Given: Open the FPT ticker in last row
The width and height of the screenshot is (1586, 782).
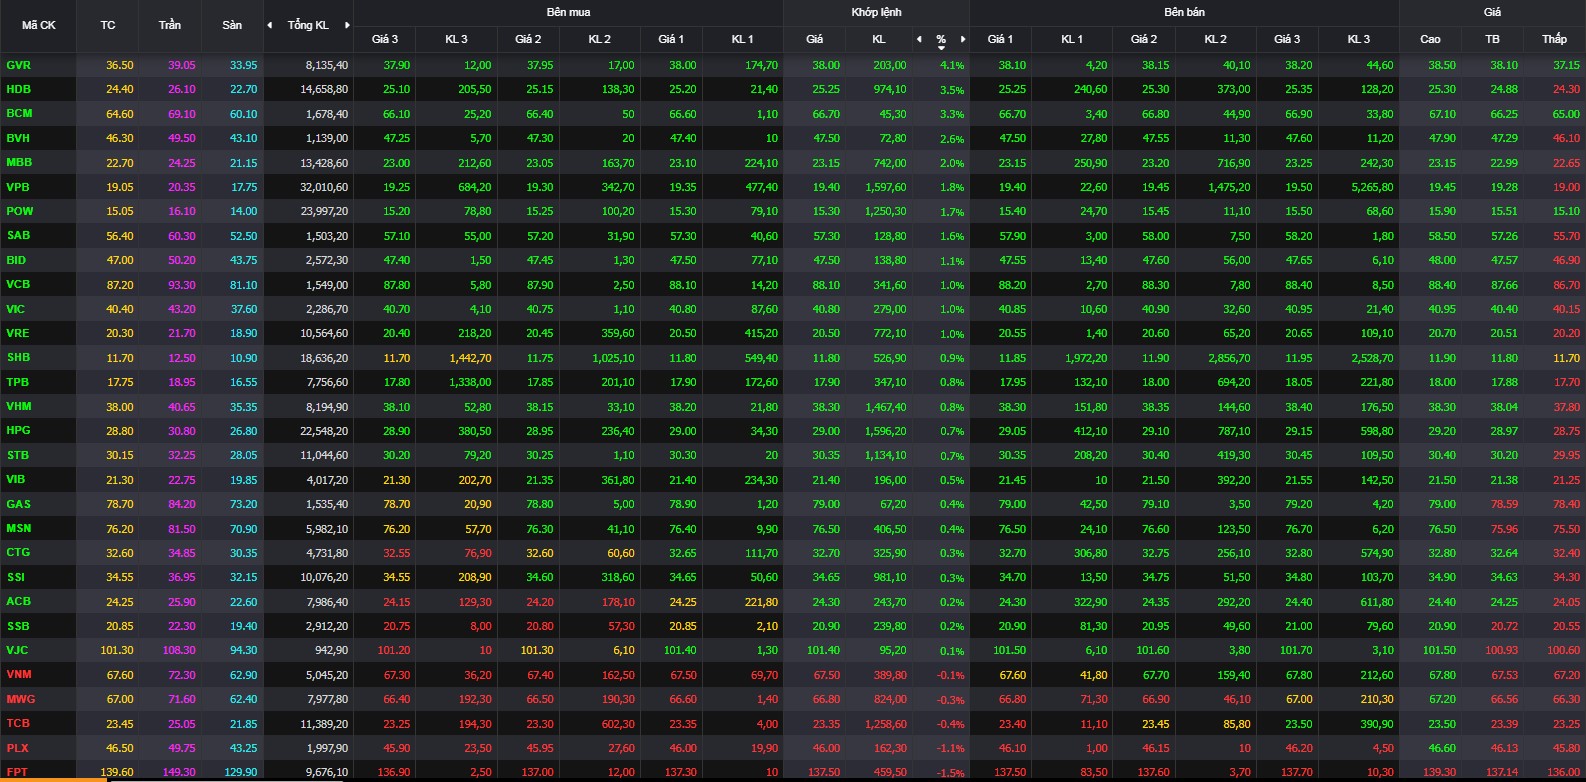Looking at the screenshot, I should [x=17, y=772].
